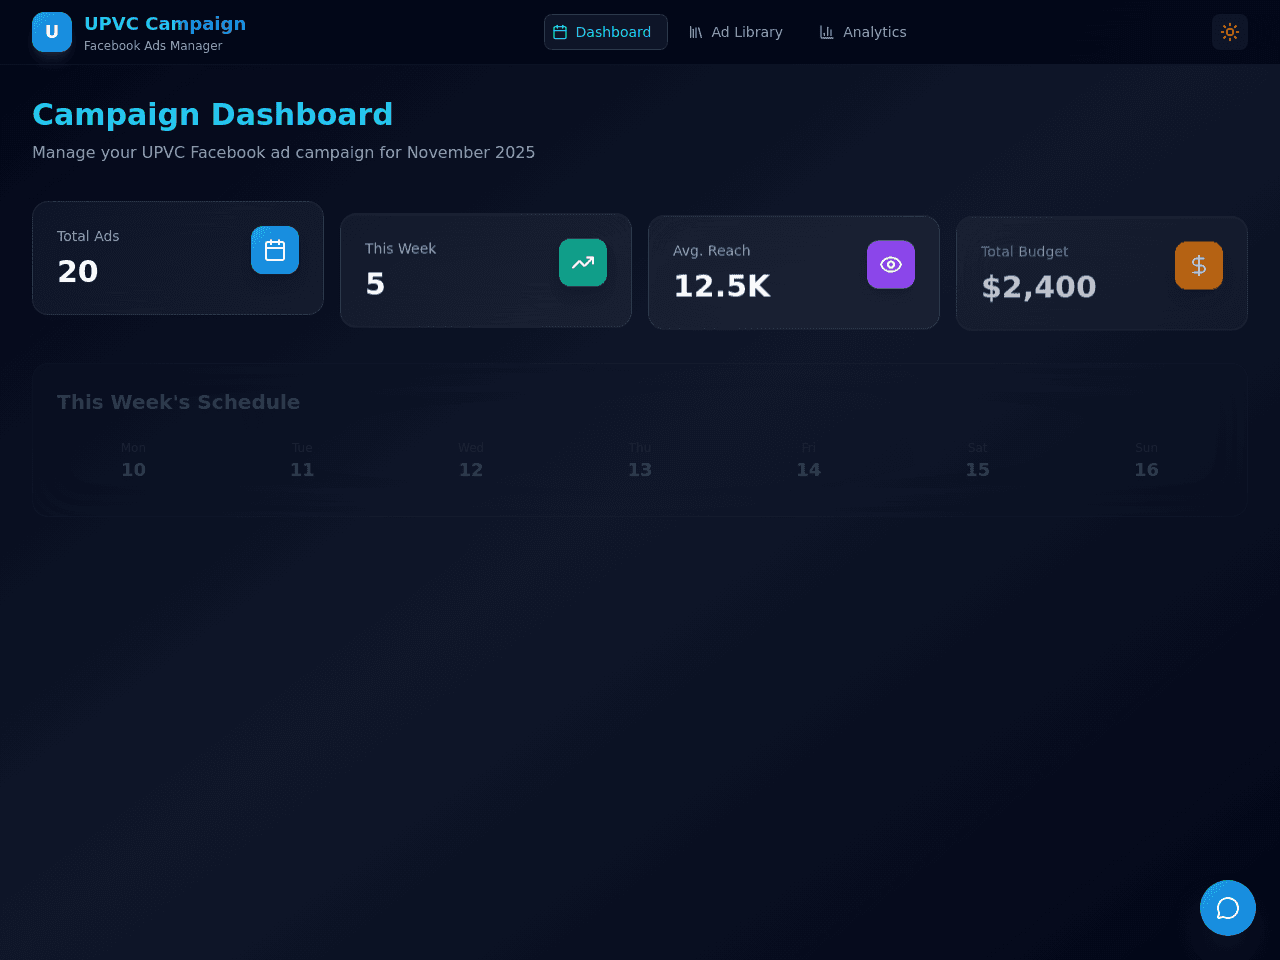Click the calendar icon in Total Ads card
1280x960 pixels.
coord(275,250)
